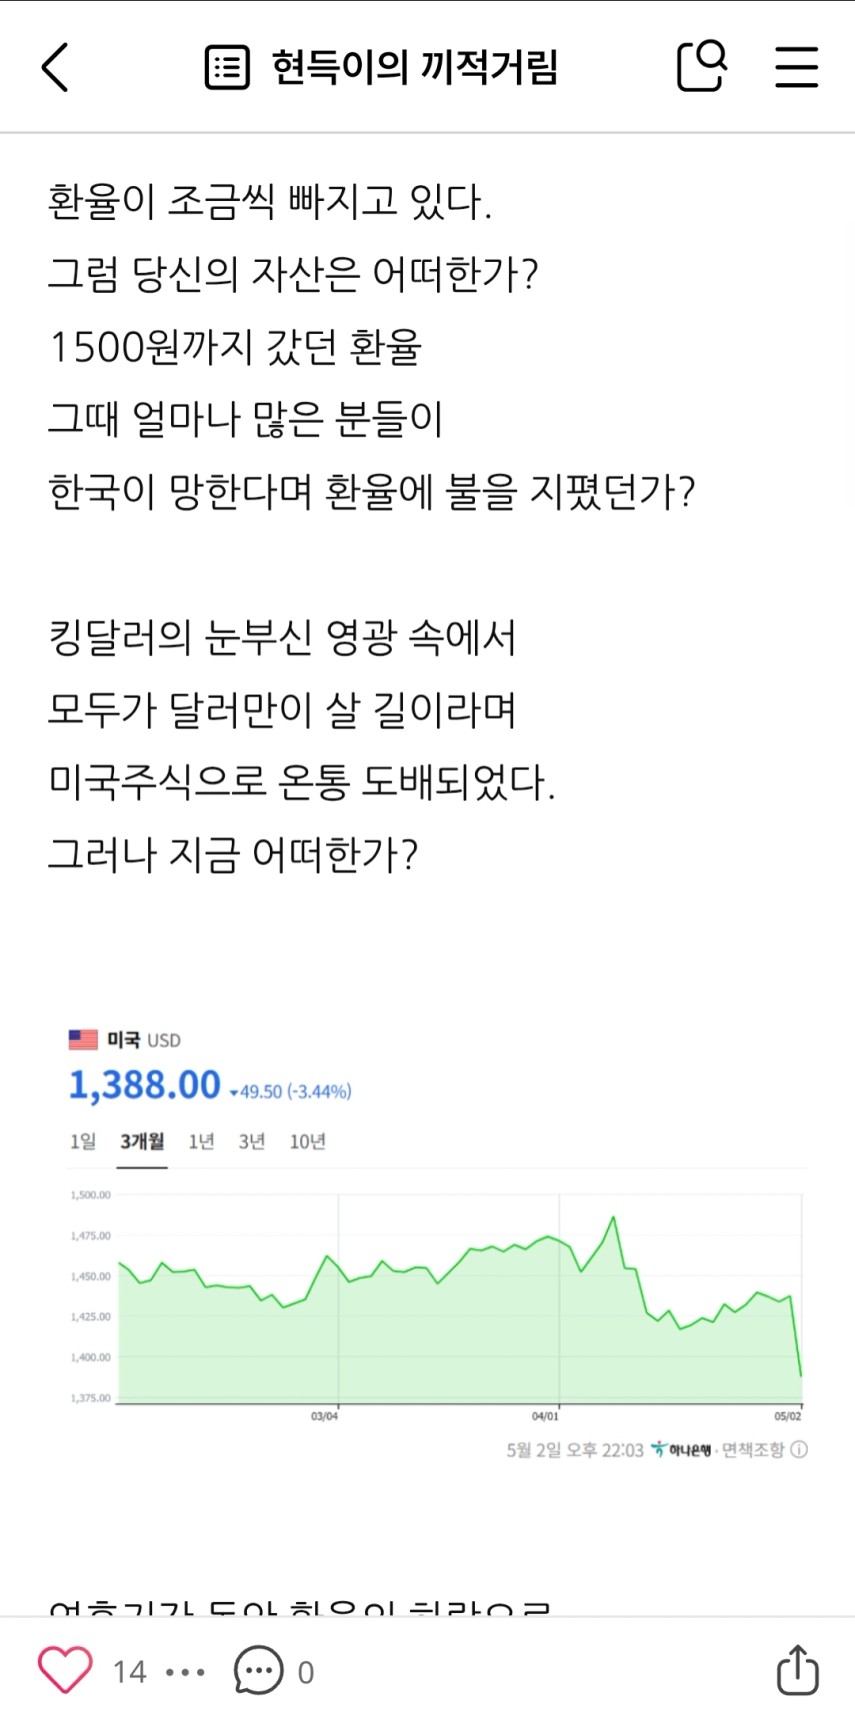Image resolution: width=855 pixels, height=1723 pixels.
Task: Show the 10년 chart range
Action: coord(307,1141)
